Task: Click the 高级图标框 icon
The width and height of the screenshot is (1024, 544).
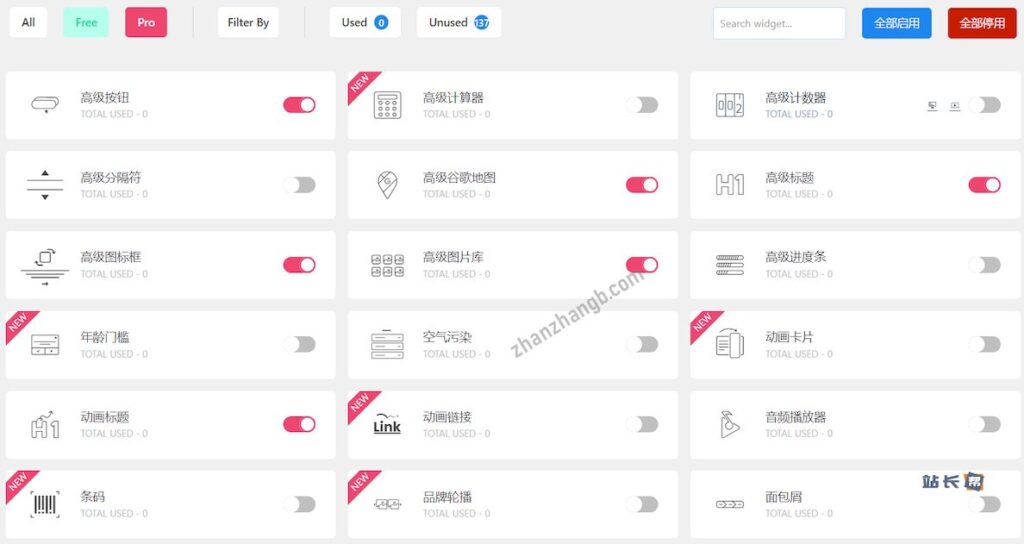Action: (x=45, y=266)
